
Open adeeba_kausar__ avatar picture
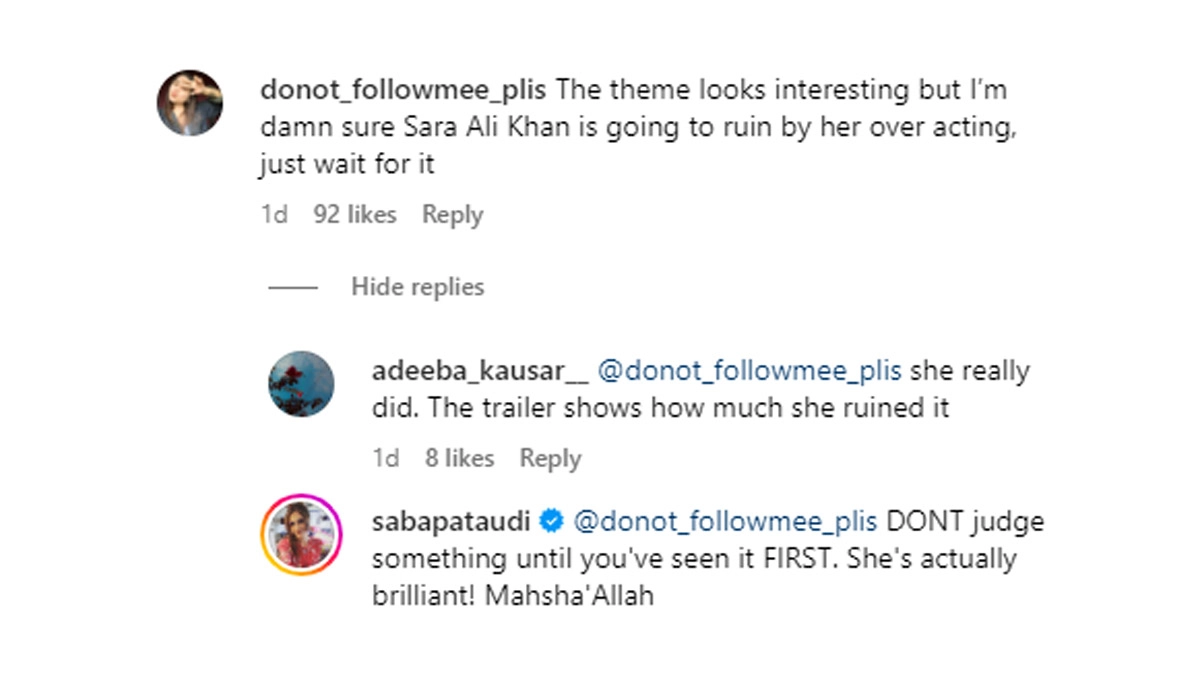click(x=301, y=384)
